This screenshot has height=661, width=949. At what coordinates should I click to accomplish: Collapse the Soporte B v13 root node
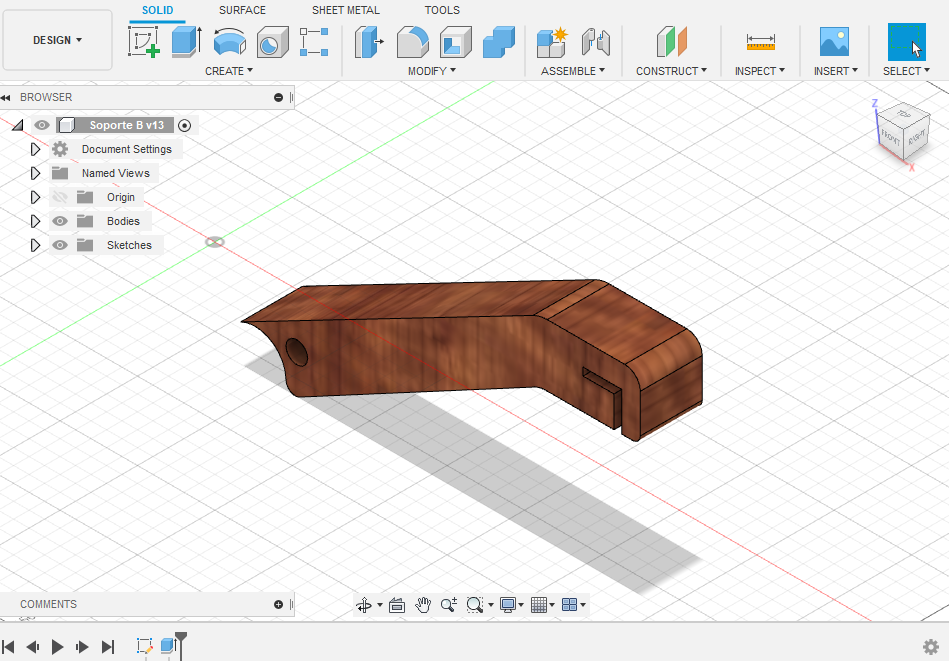[18, 125]
